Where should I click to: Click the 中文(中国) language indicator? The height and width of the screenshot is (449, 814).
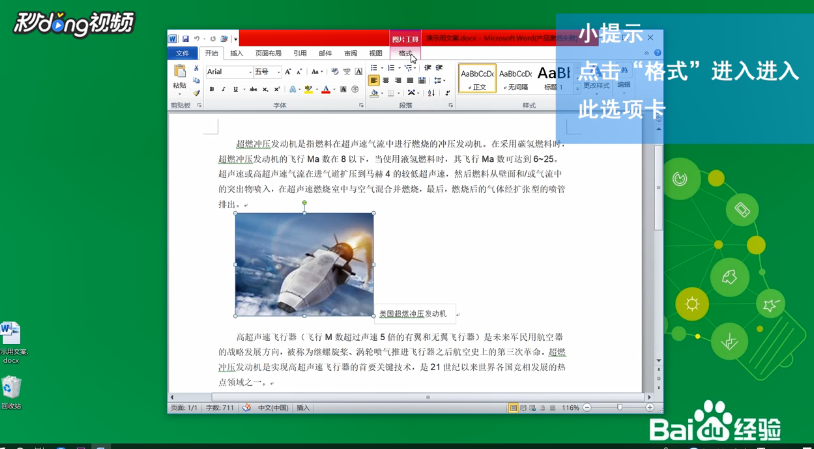pyautogui.click(x=273, y=408)
